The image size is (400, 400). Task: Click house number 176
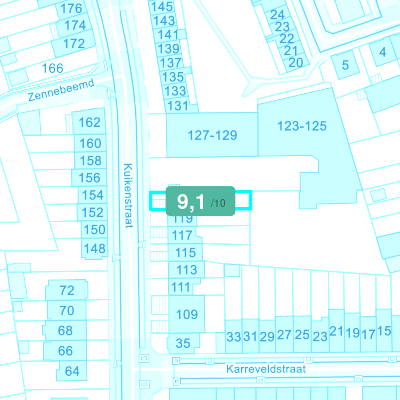pos(71,8)
